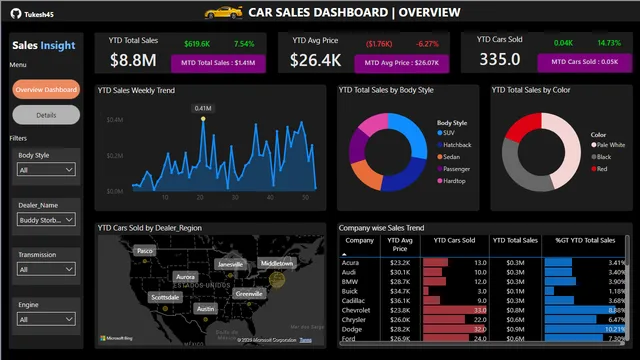Screen dimensions: 640x360
Task: Sort by %GT YTD Total Sales header
Action: pos(585,240)
